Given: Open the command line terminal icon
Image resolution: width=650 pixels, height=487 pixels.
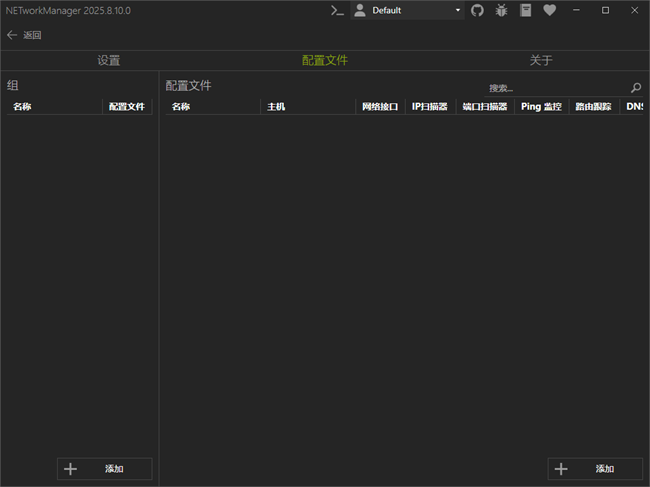Looking at the screenshot, I should tap(338, 10).
